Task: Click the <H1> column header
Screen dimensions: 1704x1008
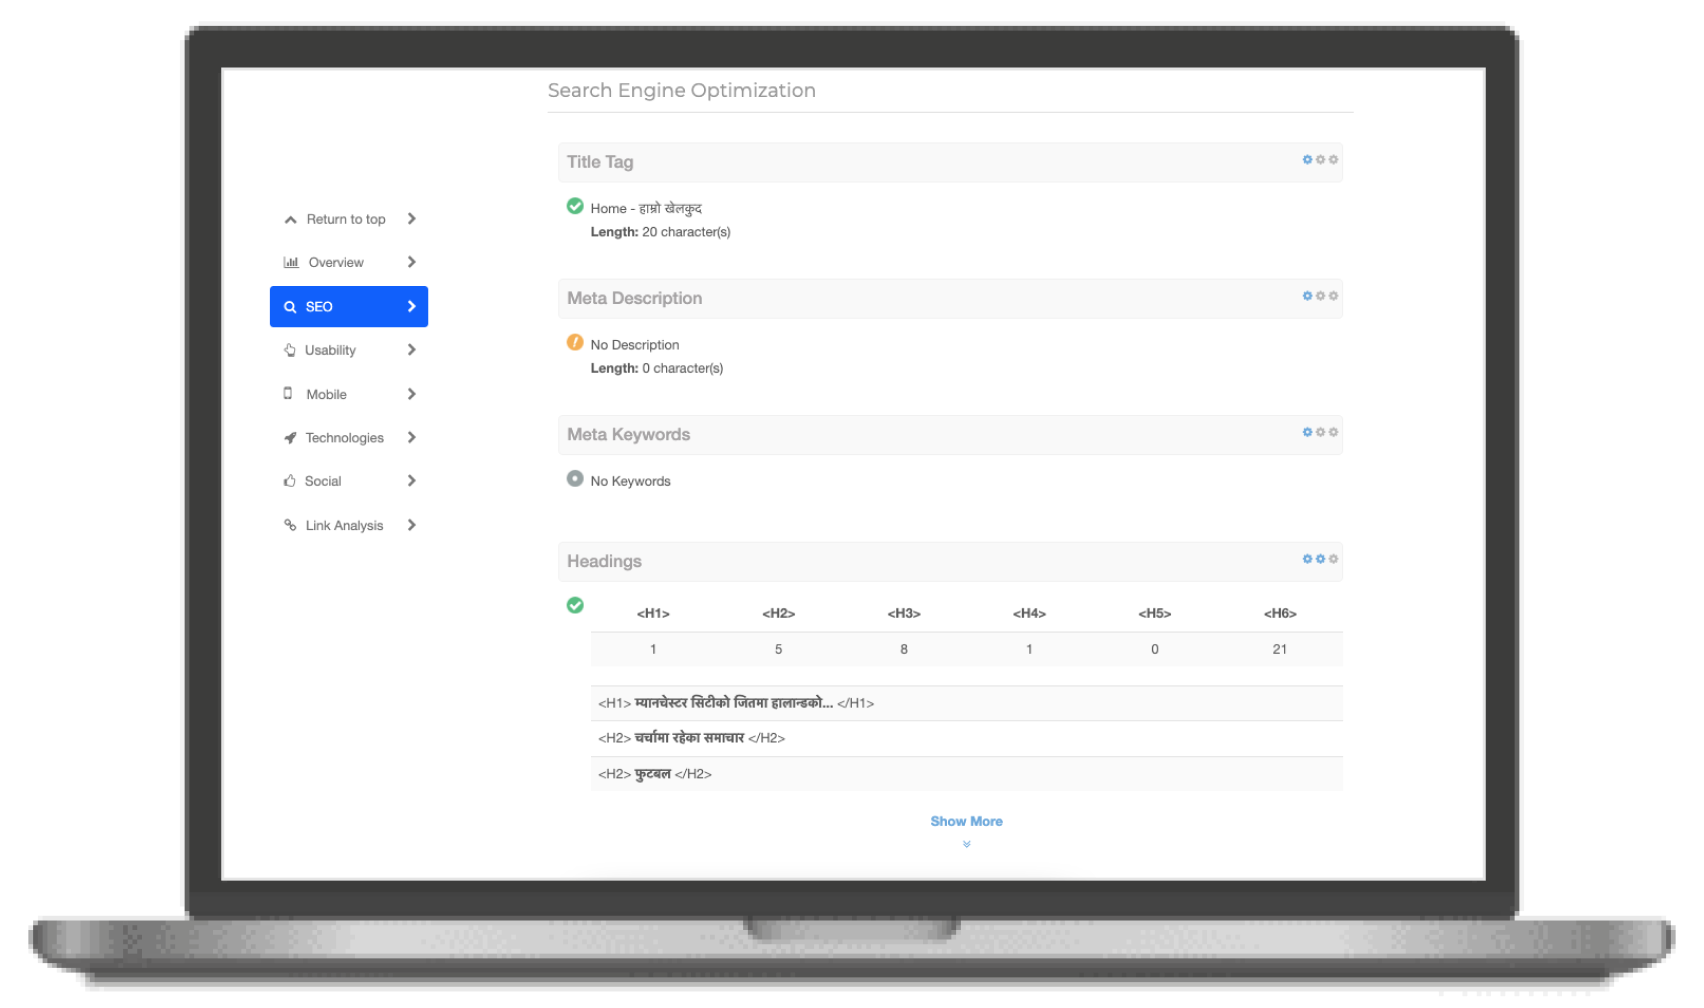Action: 653,613
